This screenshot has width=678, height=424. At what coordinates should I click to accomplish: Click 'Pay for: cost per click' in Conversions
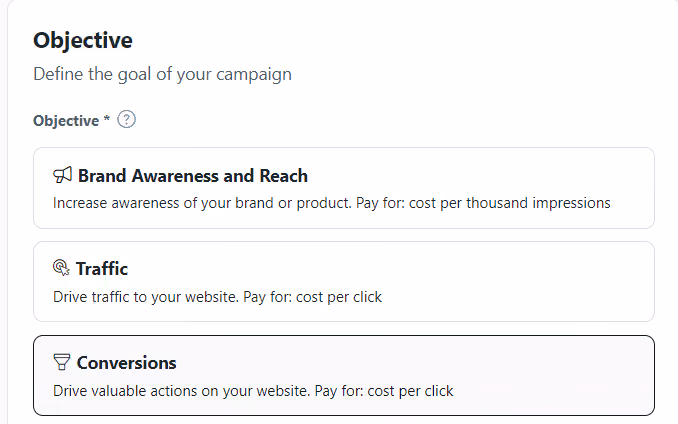click(x=384, y=391)
